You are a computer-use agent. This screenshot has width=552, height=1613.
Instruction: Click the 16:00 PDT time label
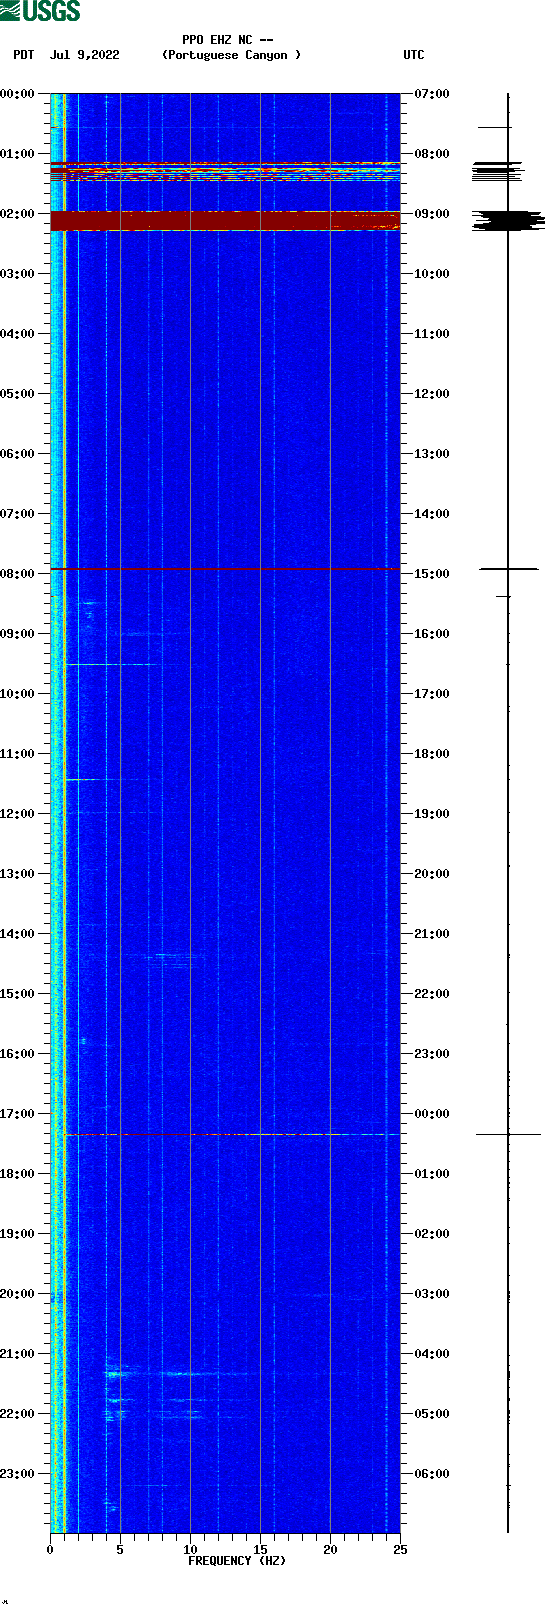coord(18,1054)
